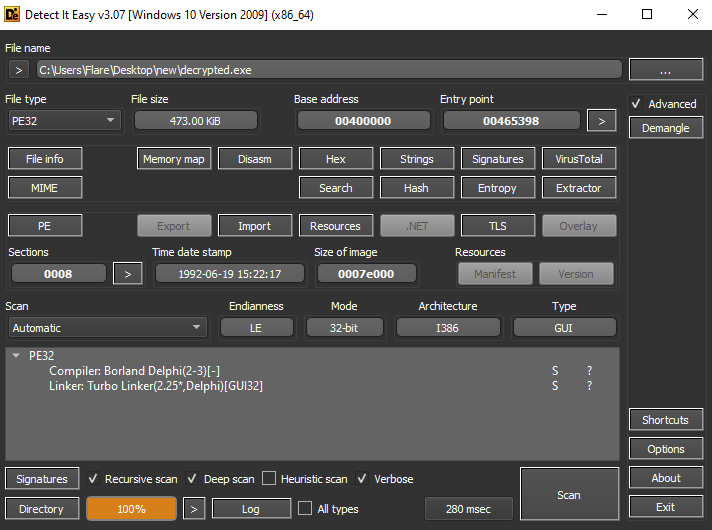This screenshot has height=530, width=712.
Task: Open the Memory map view
Action: point(174,159)
